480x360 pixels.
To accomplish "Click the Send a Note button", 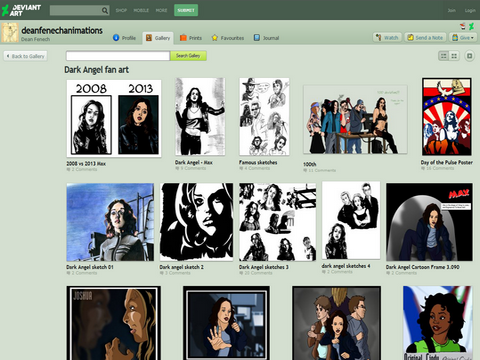I will click(x=425, y=38).
